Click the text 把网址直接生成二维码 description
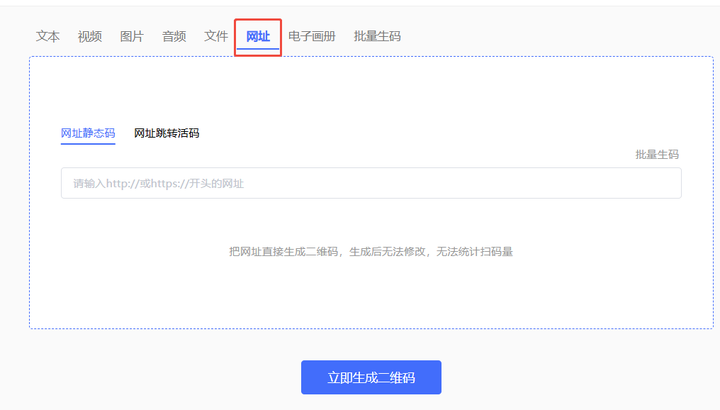This screenshot has height=410, width=720. click(x=371, y=252)
